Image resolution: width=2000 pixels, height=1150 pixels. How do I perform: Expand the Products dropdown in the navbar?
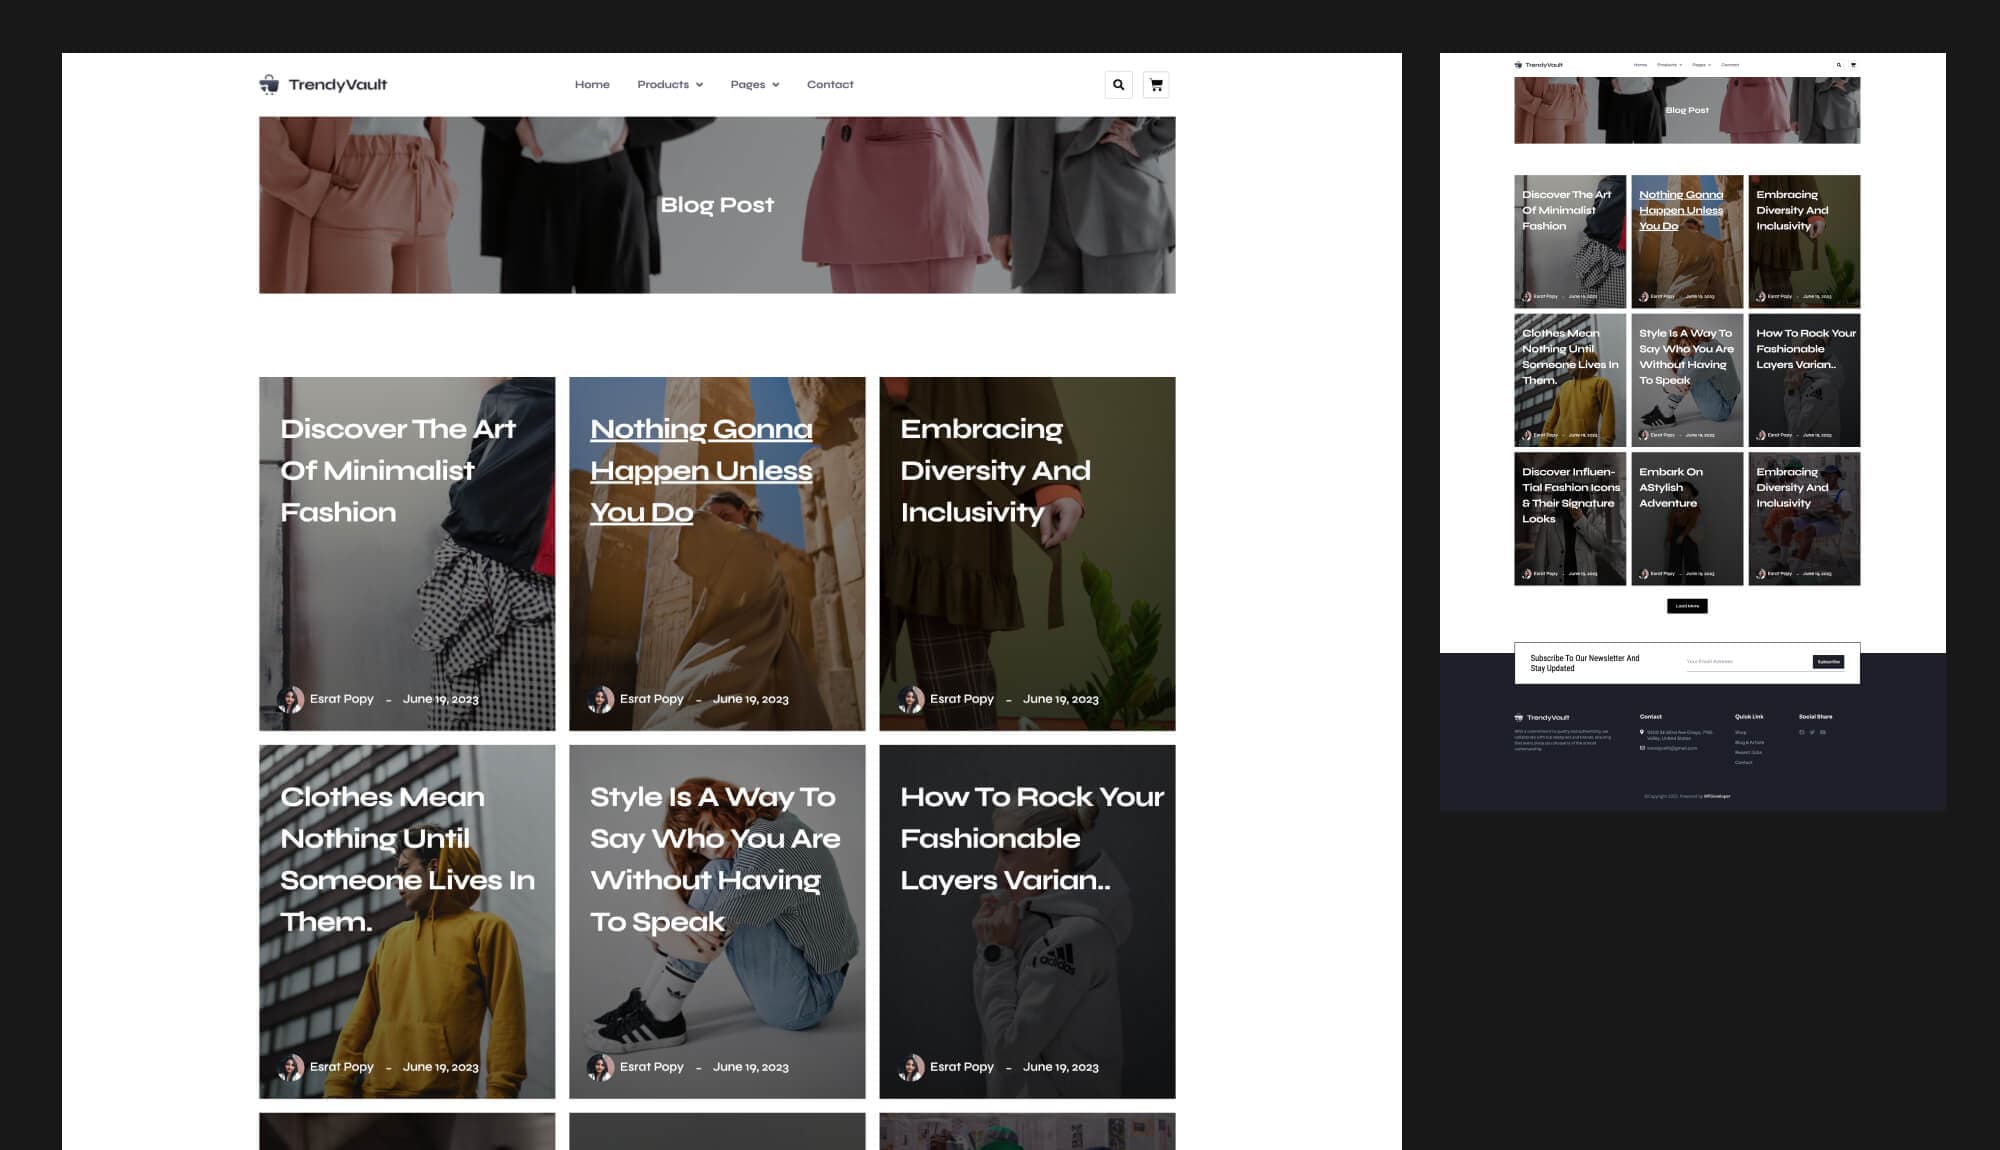pos(669,84)
